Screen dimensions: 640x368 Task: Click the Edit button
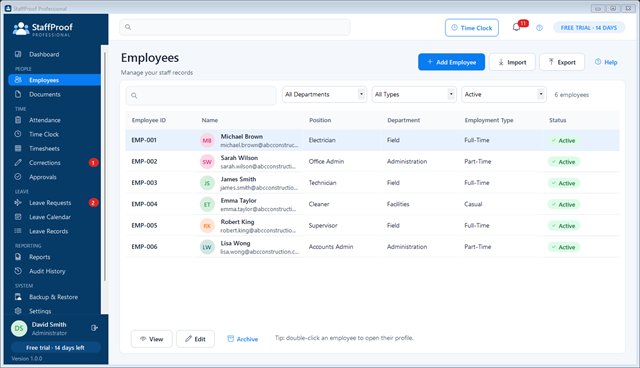click(195, 339)
